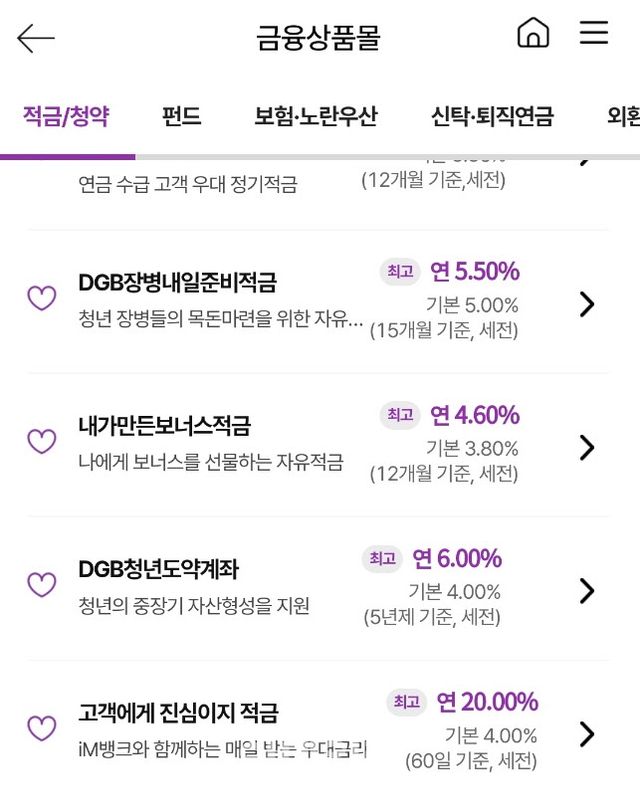Image resolution: width=640 pixels, height=796 pixels.
Task: Switch to the 펀드 tab
Action: pyautogui.click(x=181, y=116)
